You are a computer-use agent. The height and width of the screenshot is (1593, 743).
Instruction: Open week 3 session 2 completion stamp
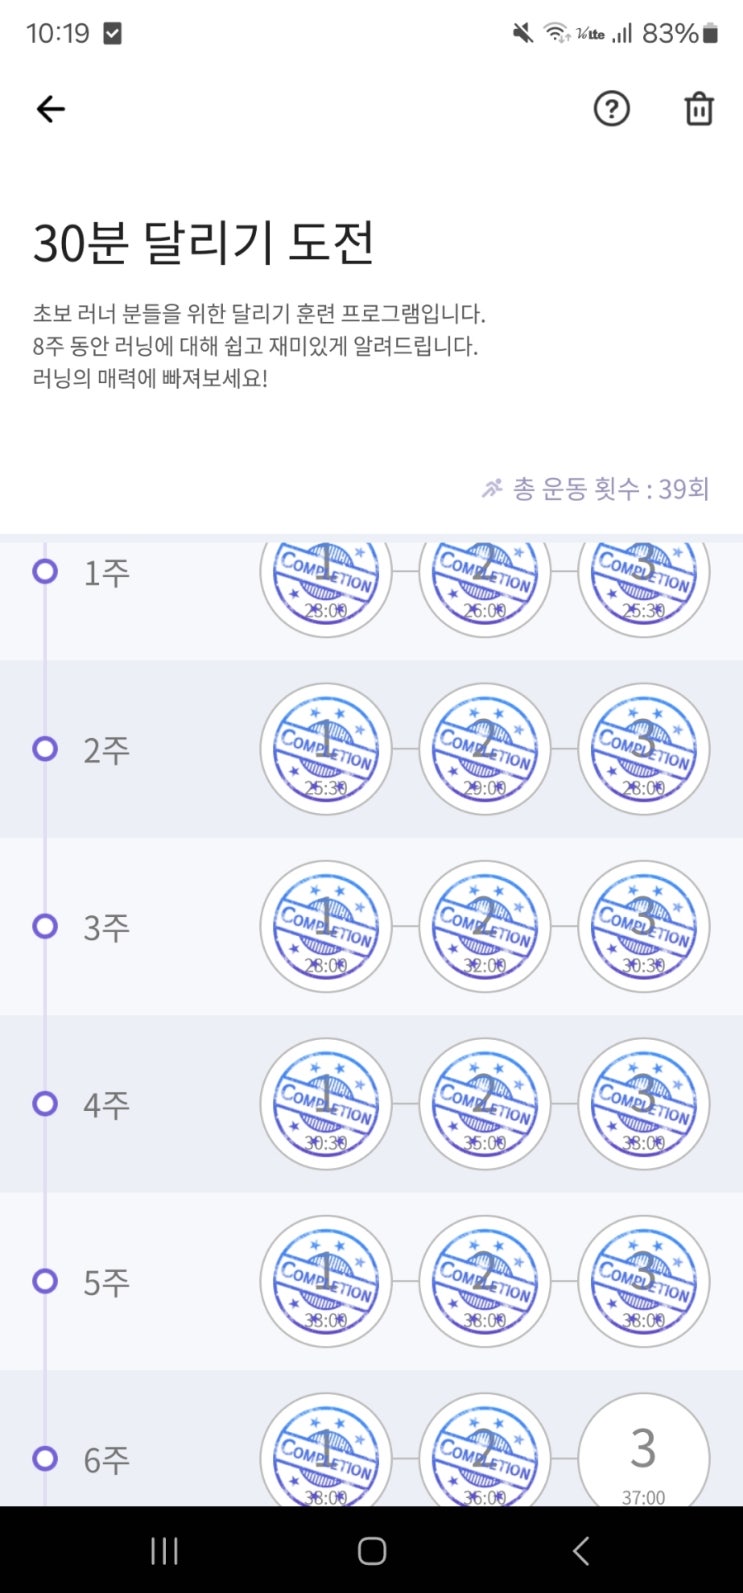484,926
